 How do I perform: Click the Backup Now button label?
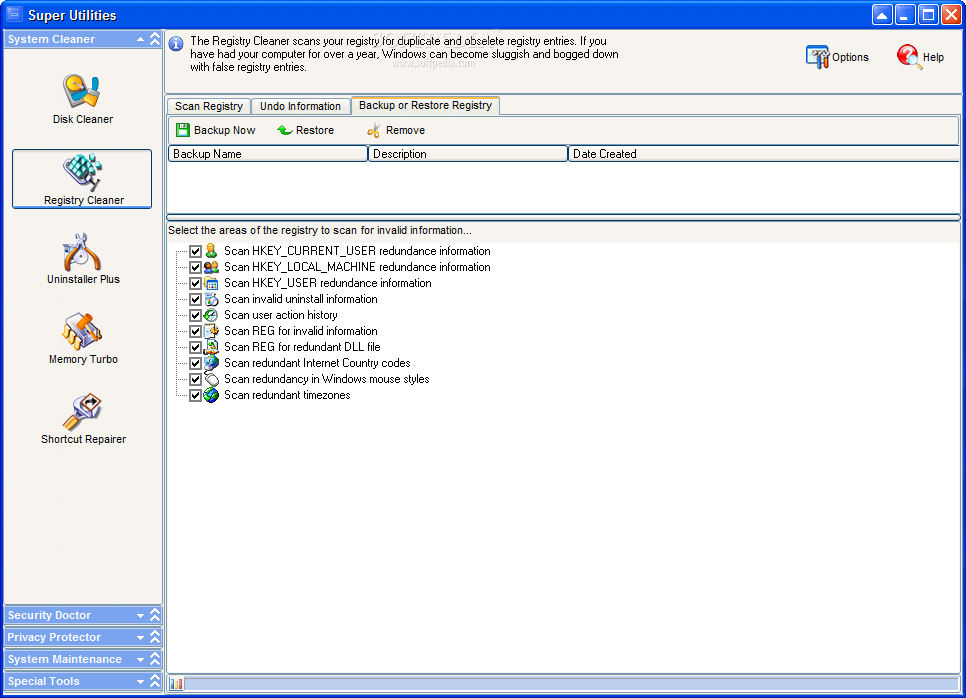[x=224, y=130]
